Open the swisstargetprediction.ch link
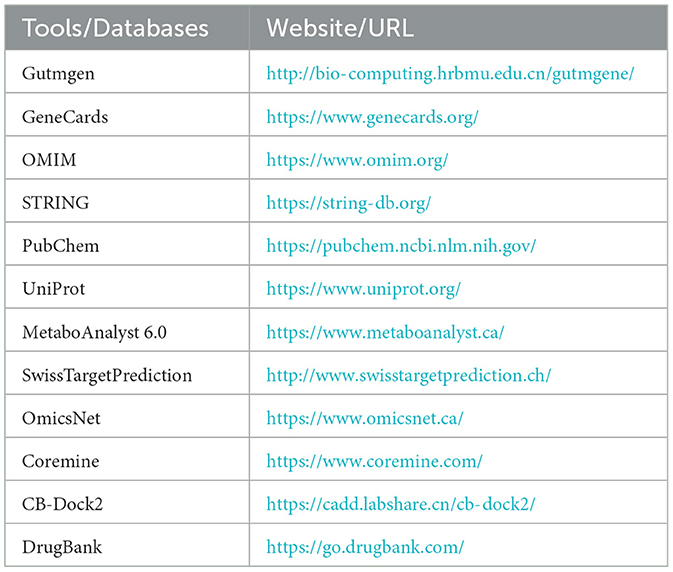Image resolution: width=673 pixels, height=572 pixels. point(408,375)
